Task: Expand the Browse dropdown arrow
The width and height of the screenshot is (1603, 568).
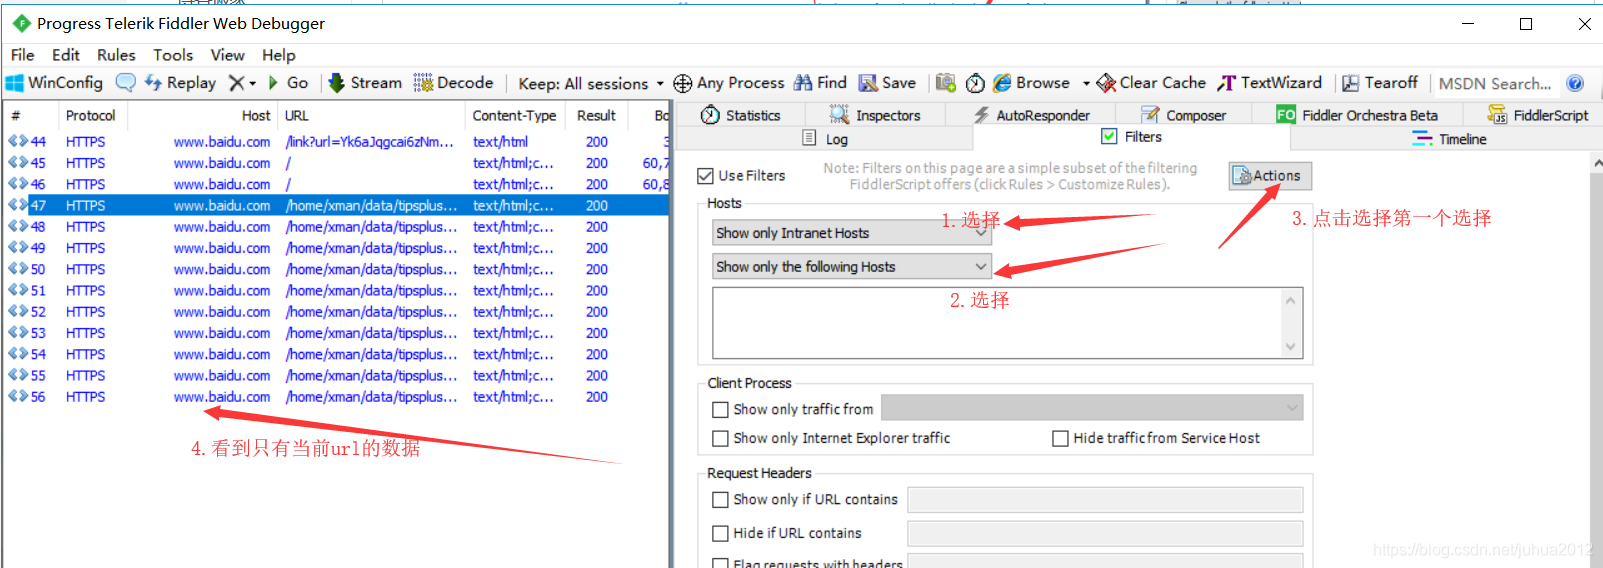Action: [1086, 83]
